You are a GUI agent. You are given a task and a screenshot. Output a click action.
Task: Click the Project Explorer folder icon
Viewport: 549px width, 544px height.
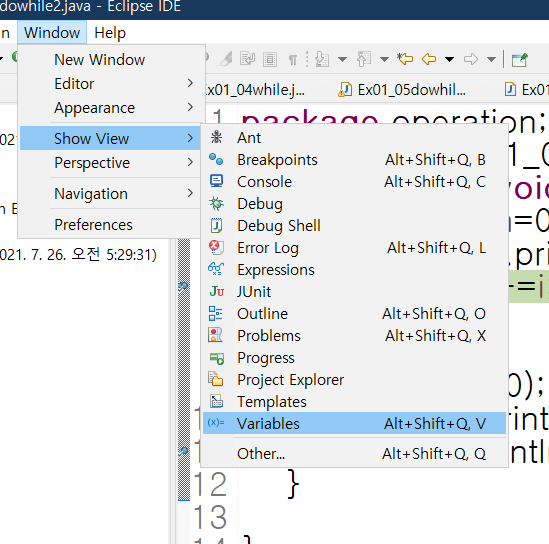pos(216,379)
